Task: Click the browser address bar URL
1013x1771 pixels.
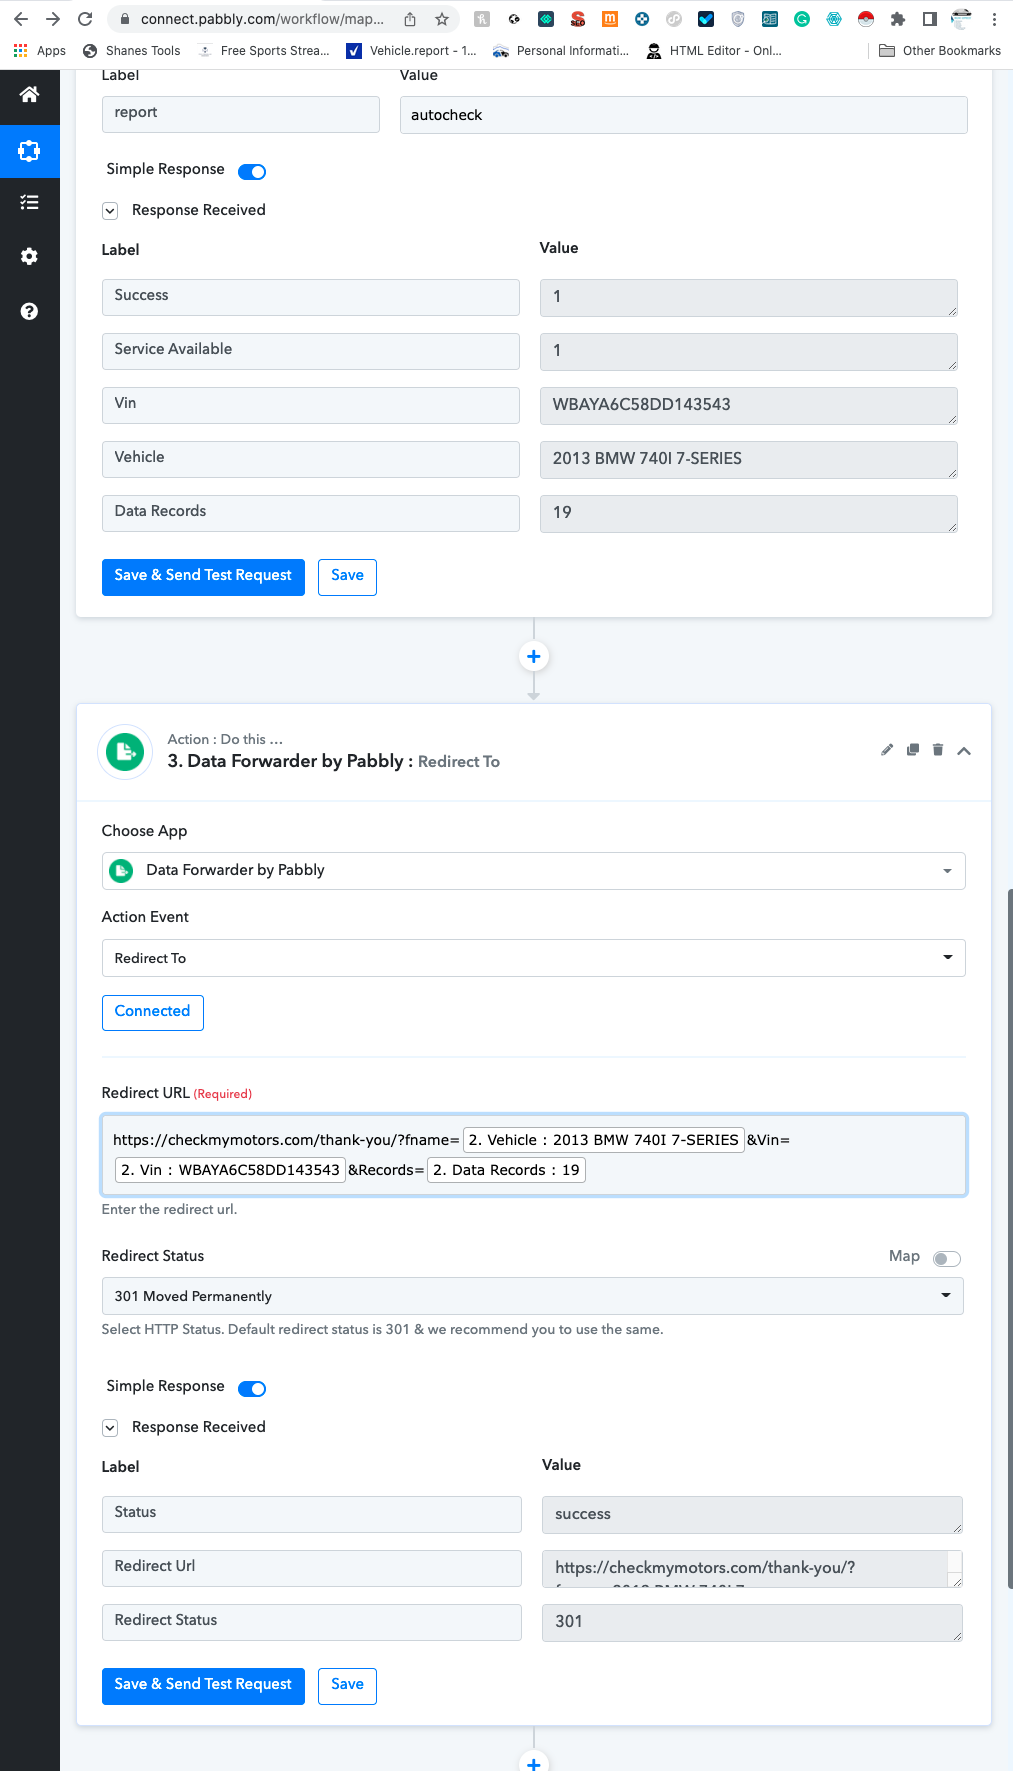Action: tap(262, 19)
